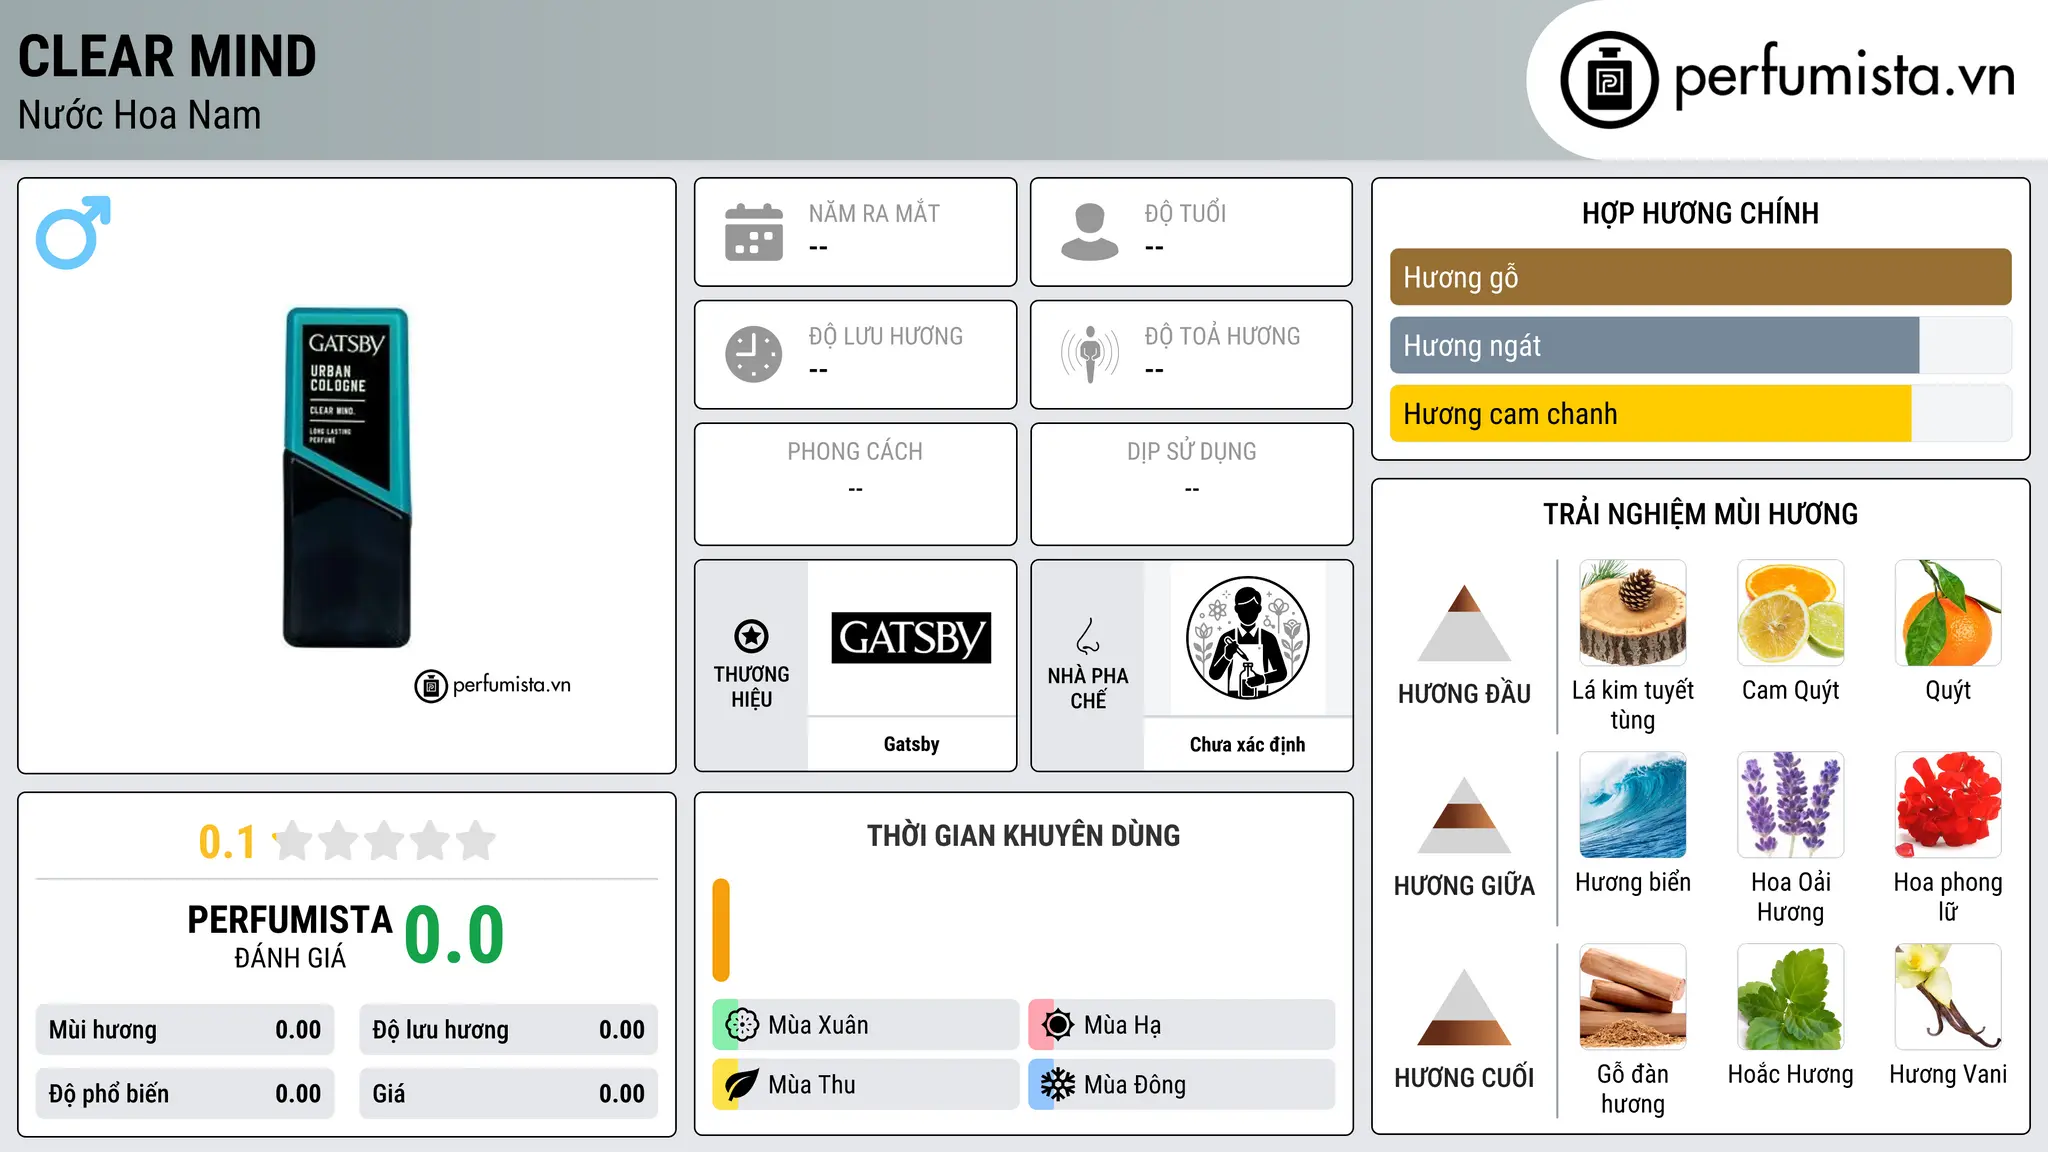Image resolution: width=2048 pixels, height=1152 pixels.
Task: Click the ĐỘ TUỔI label
Action: [x=1185, y=213]
